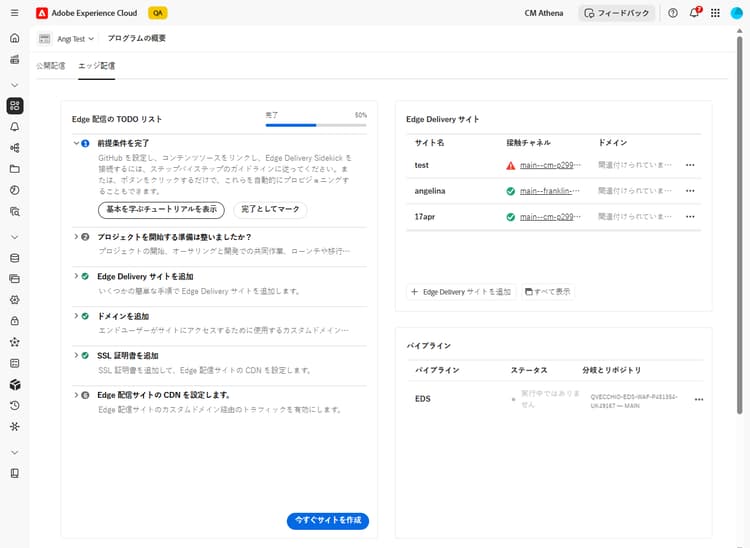750x548 pixels.
Task: Select the EDS pipeline name
Action: tap(422, 399)
